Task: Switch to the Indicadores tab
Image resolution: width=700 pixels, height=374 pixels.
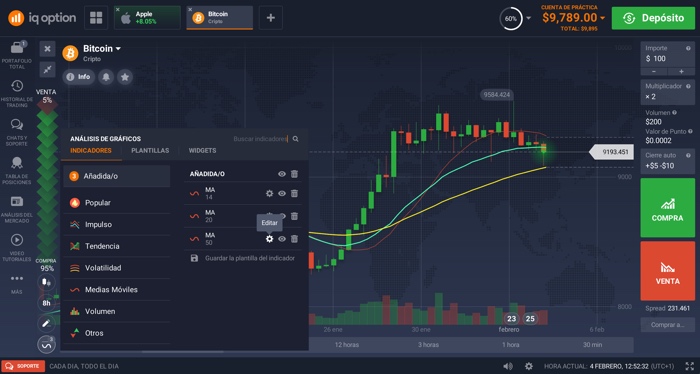Action: (91, 150)
